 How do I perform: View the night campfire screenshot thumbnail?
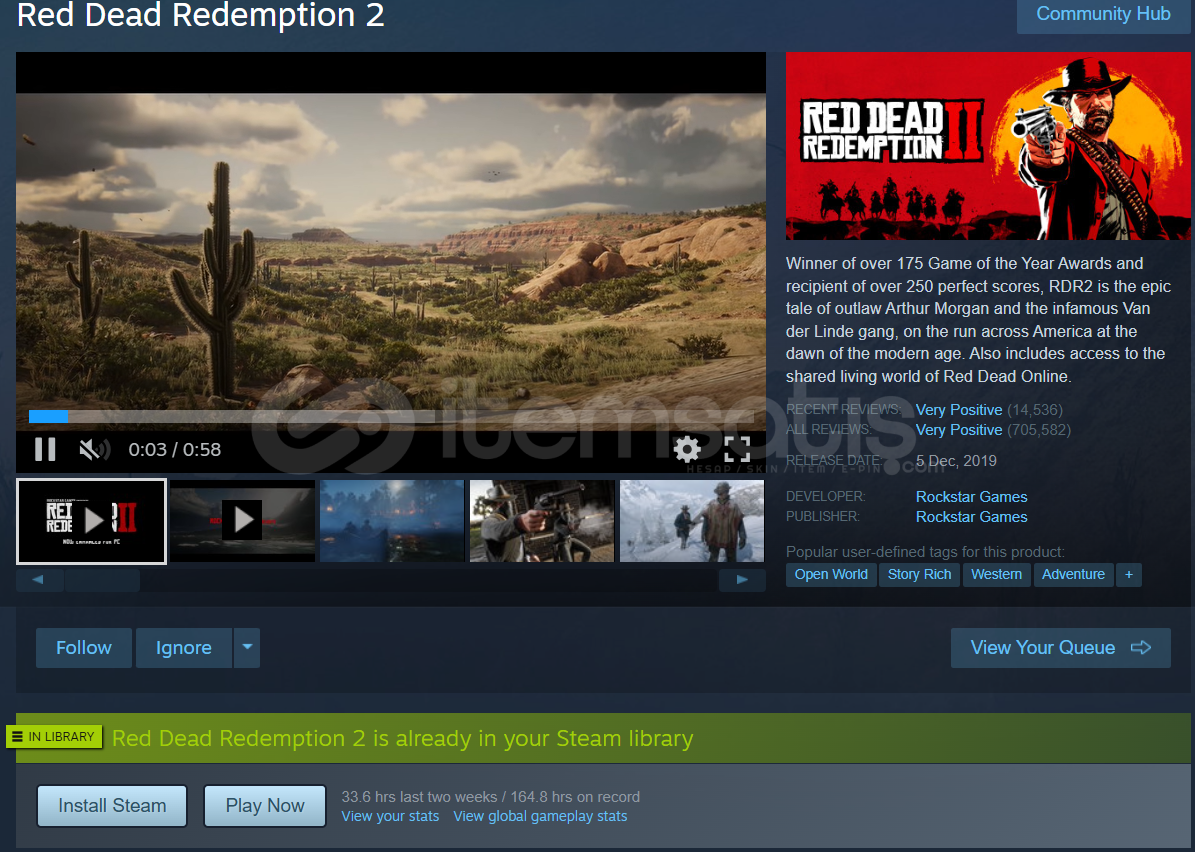pyautogui.click(x=392, y=521)
